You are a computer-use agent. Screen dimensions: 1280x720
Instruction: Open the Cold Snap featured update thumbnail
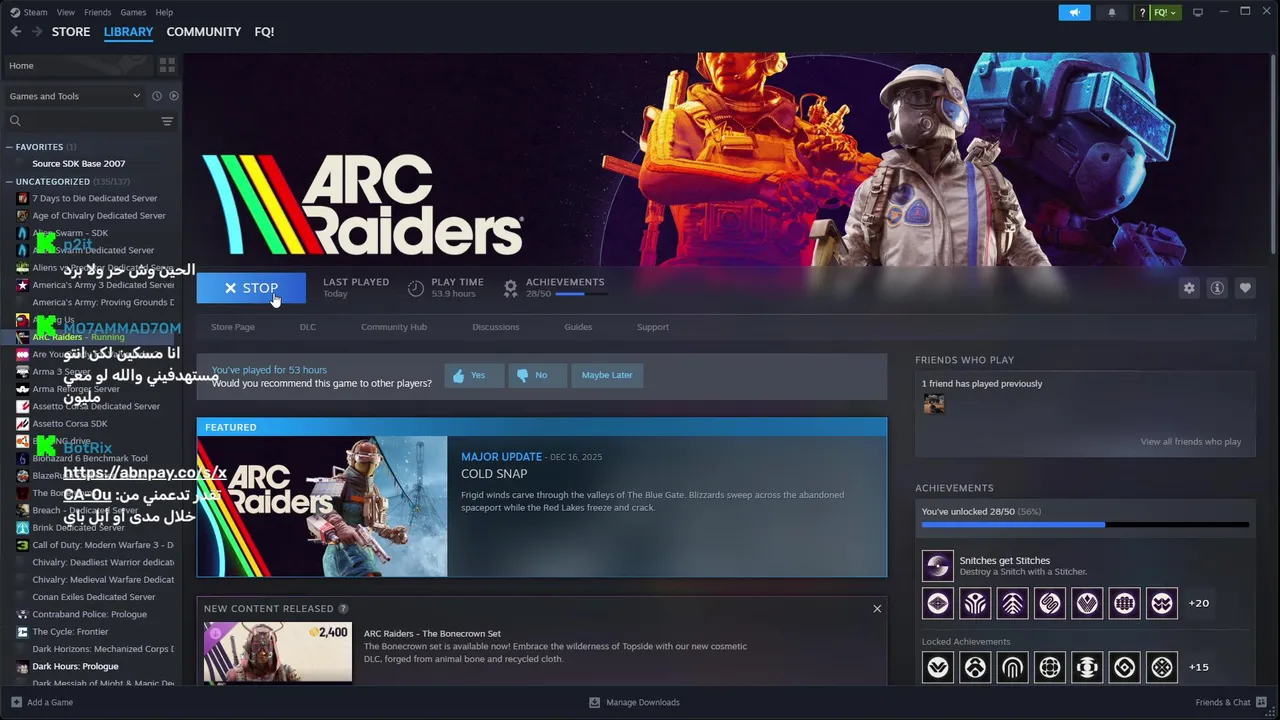[x=322, y=506]
